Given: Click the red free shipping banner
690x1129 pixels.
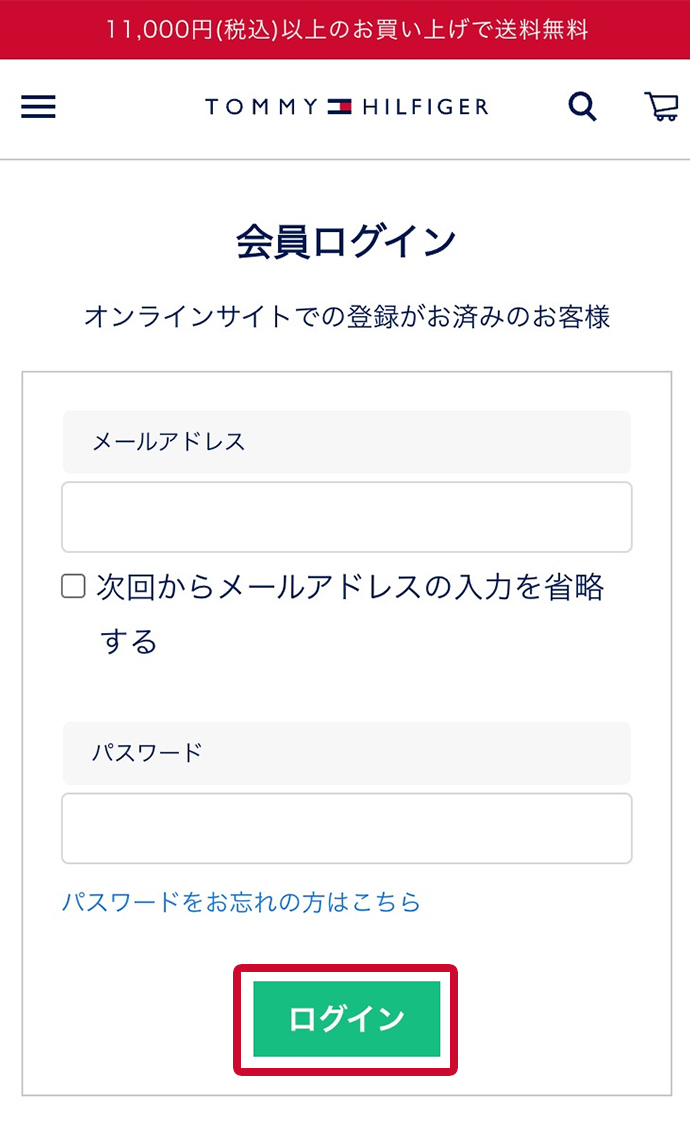Looking at the screenshot, I should (x=345, y=30).
